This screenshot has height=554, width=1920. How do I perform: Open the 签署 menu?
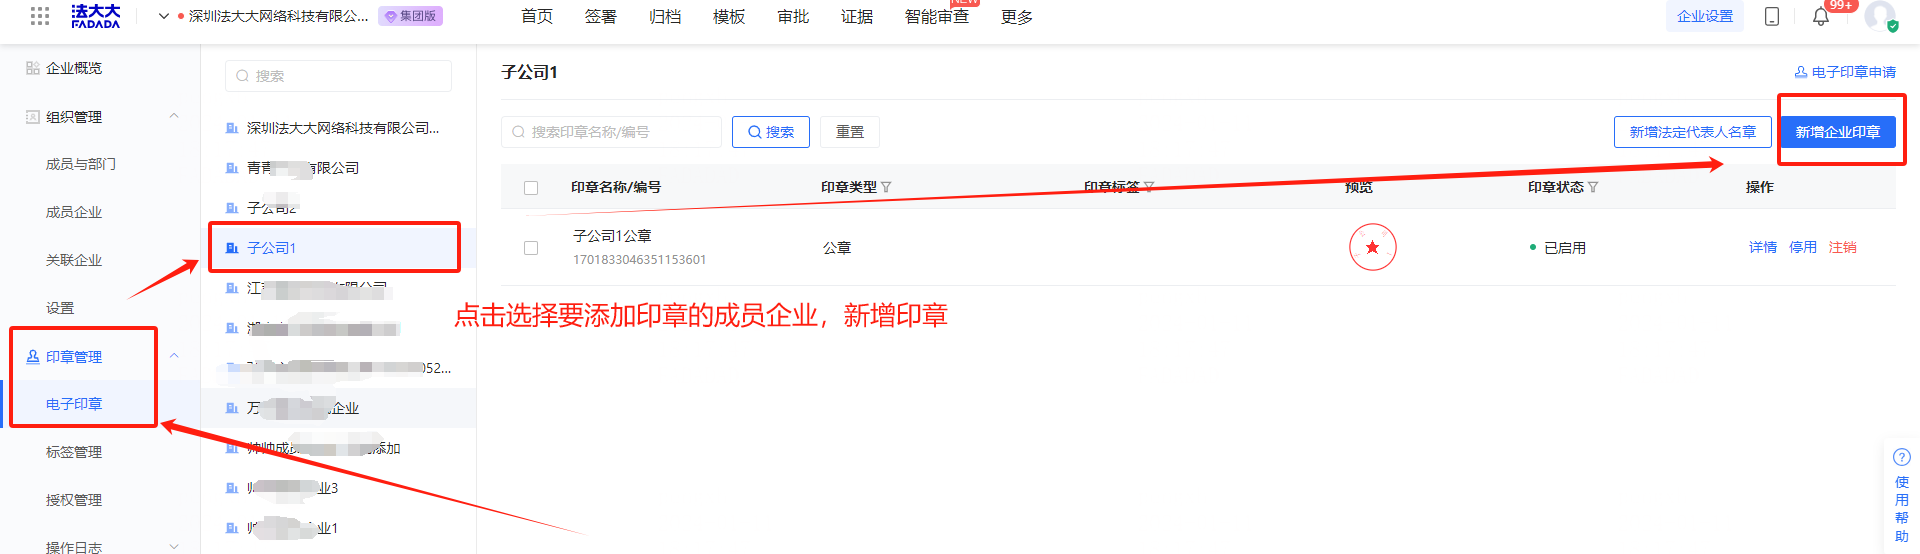click(601, 17)
